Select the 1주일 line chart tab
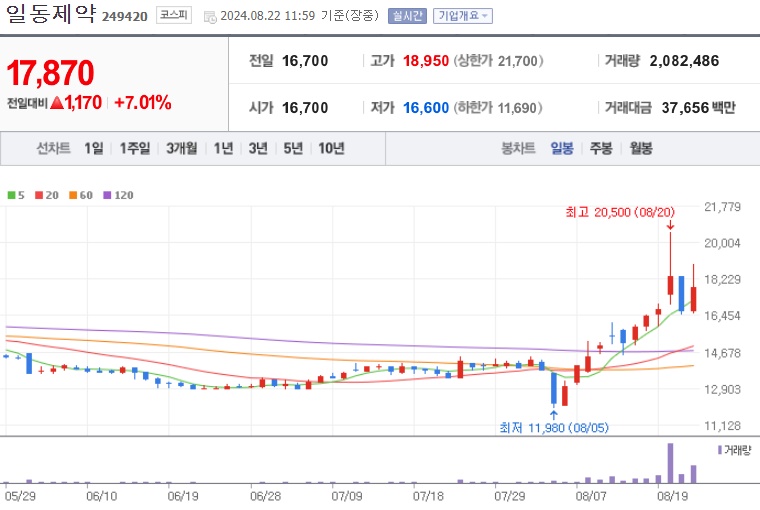Screen dimensions: 760x510 [135, 148]
